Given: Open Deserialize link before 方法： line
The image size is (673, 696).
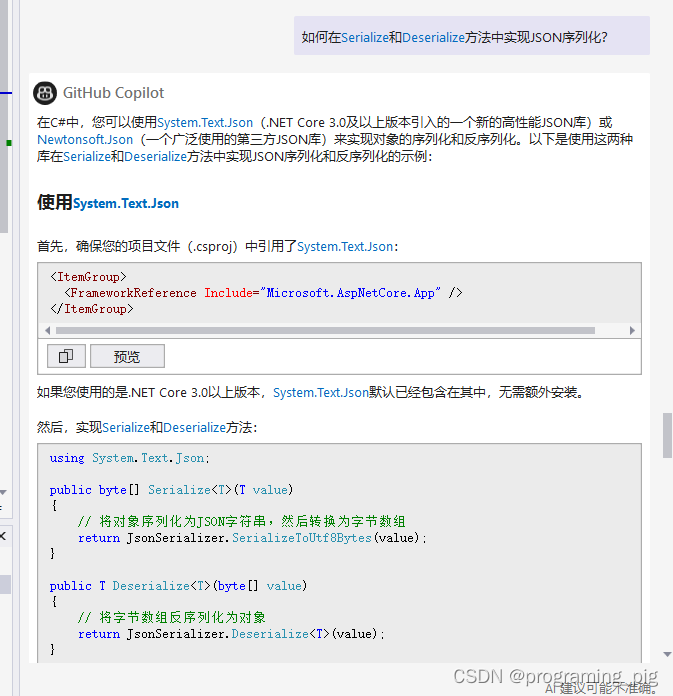Looking at the screenshot, I should 194,427.
